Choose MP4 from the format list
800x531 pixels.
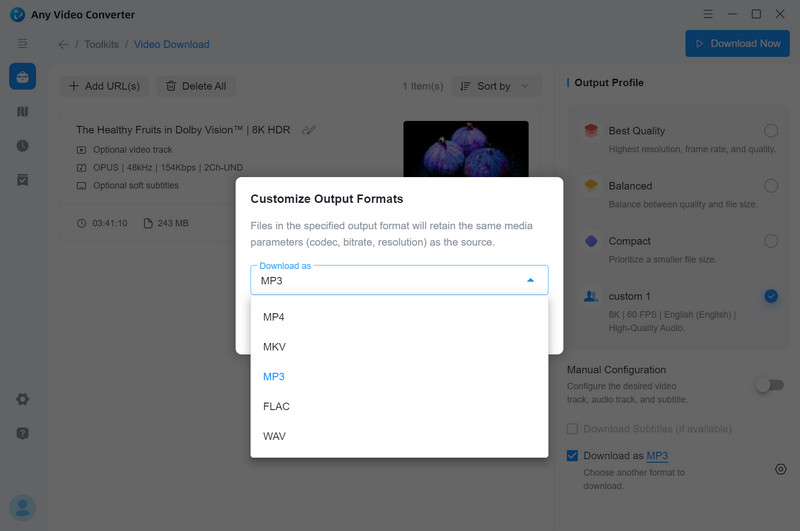pyautogui.click(x=399, y=317)
